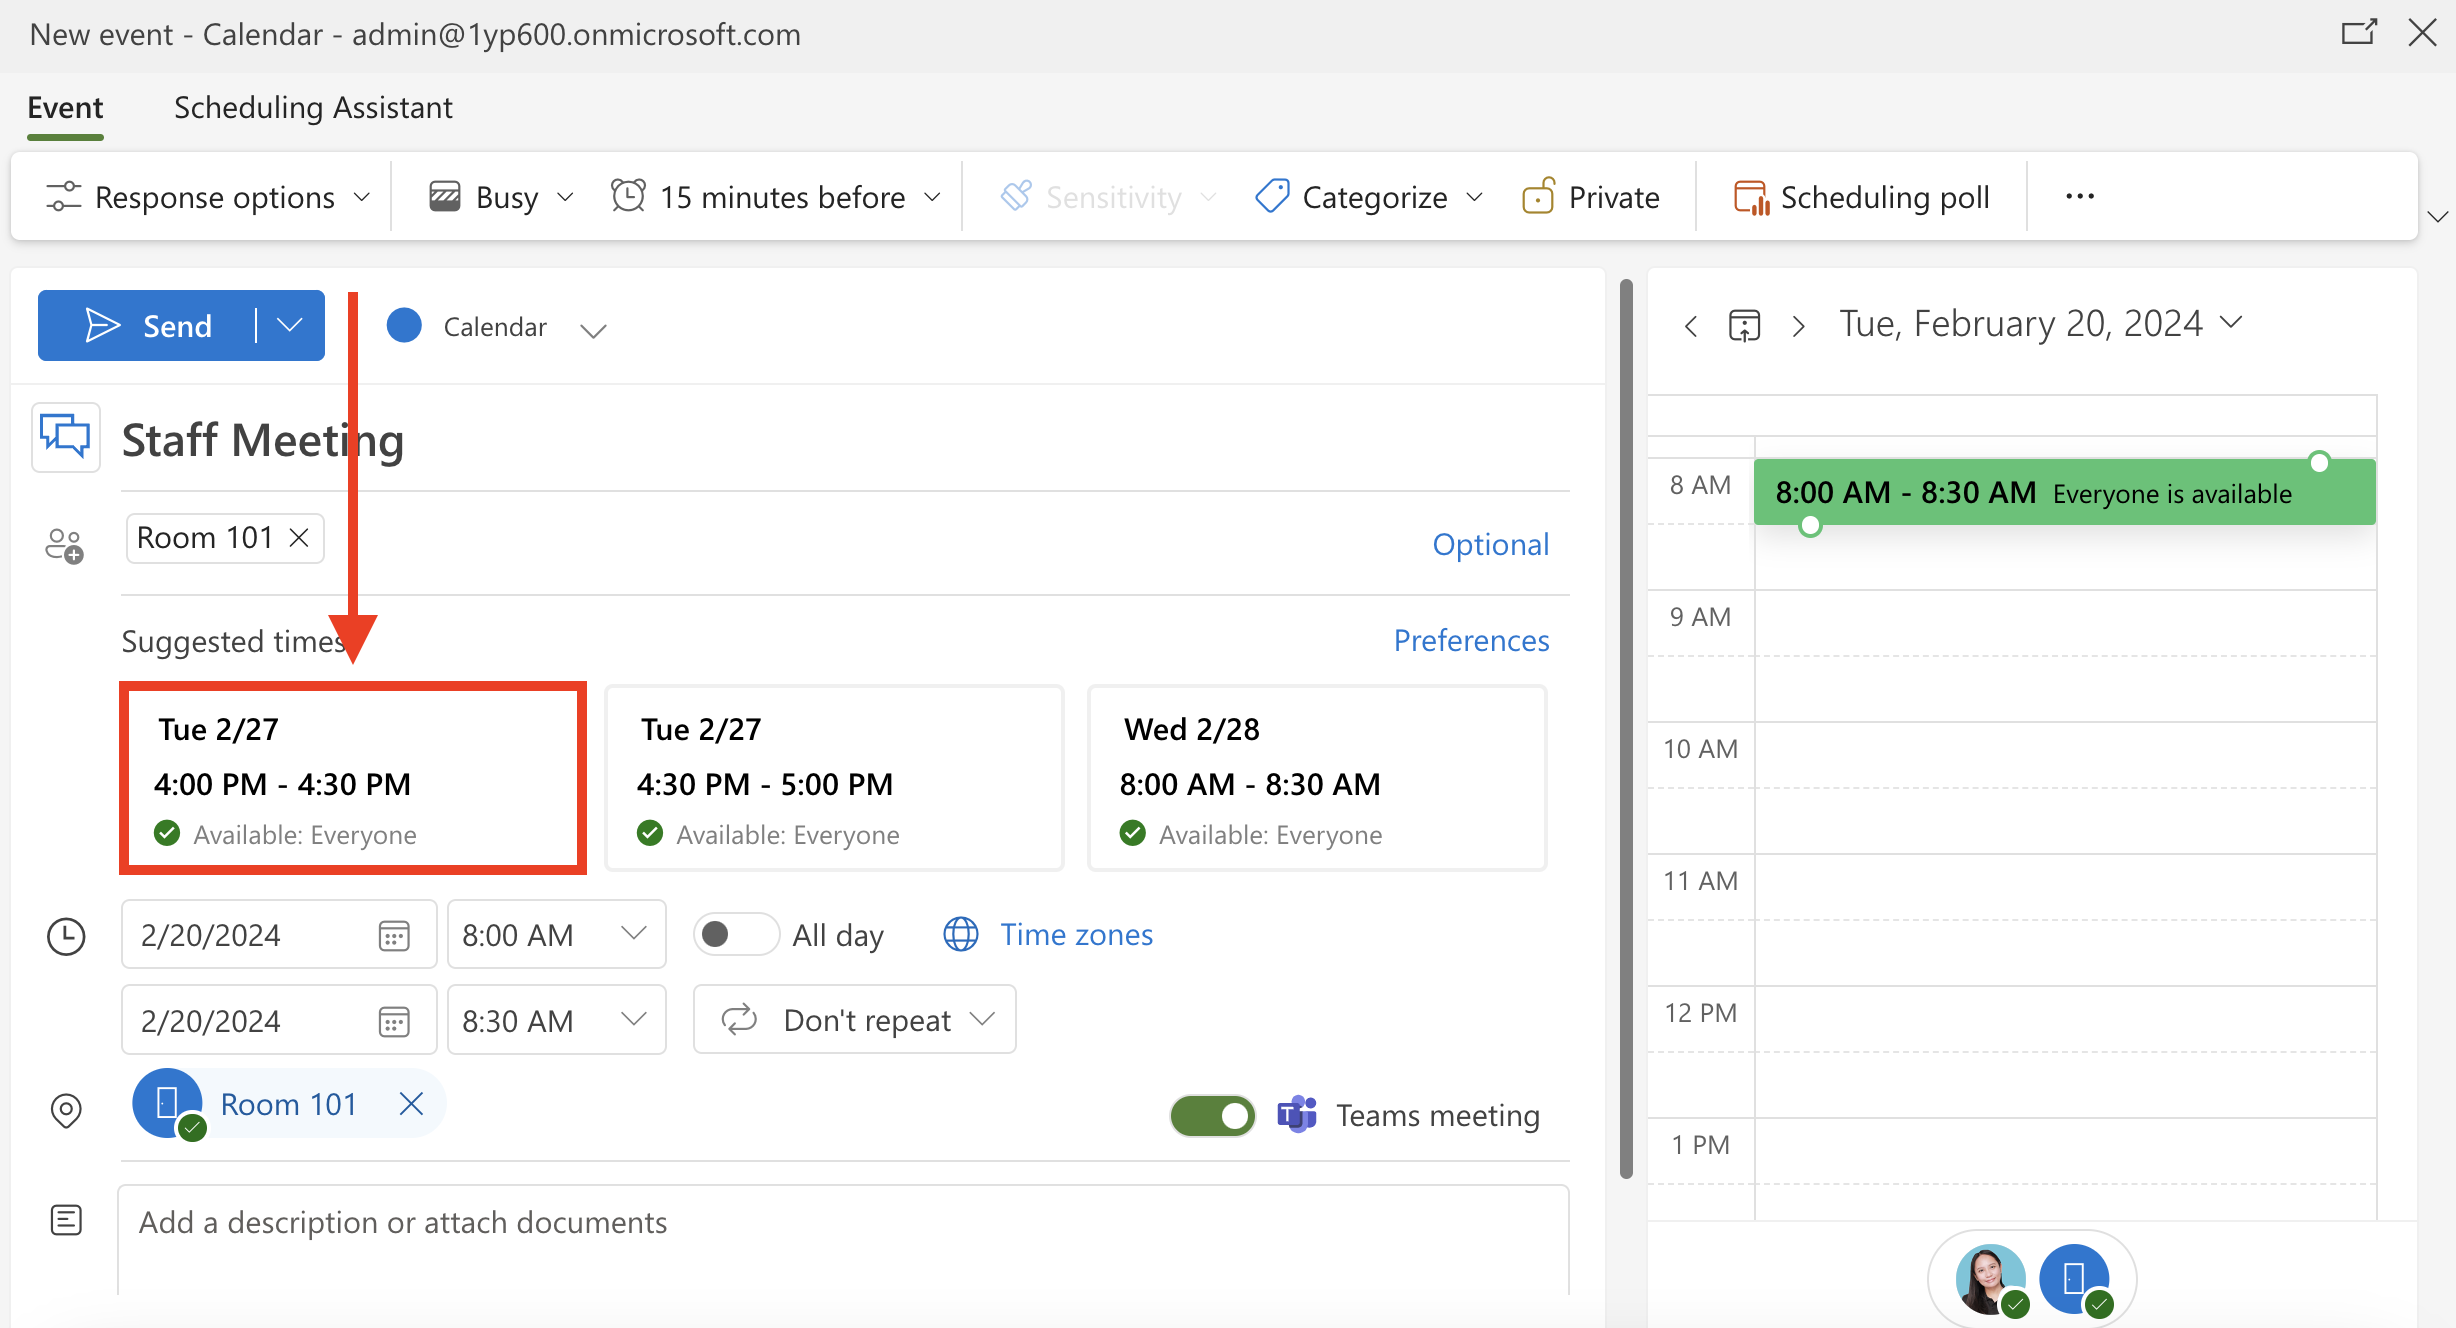Click the go-to-today calendar icon
This screenshot has height=1328, width=2456.
[1744, 326]
